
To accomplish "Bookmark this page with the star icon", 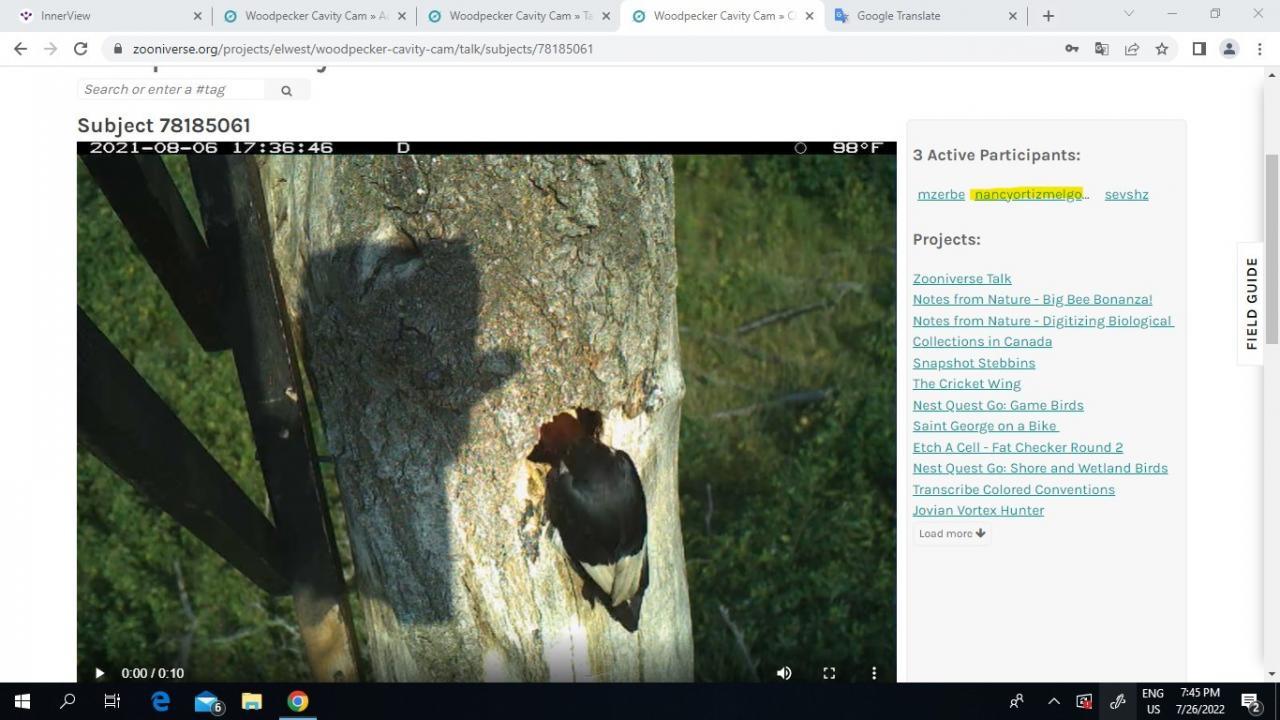I will pyautogui.click(x=1161, y=48).
